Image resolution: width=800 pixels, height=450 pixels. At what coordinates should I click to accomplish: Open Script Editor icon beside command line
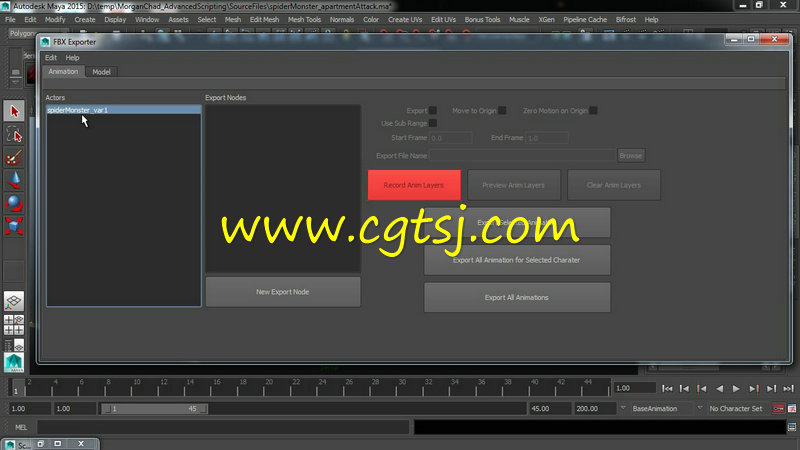(x=792, y=427)
